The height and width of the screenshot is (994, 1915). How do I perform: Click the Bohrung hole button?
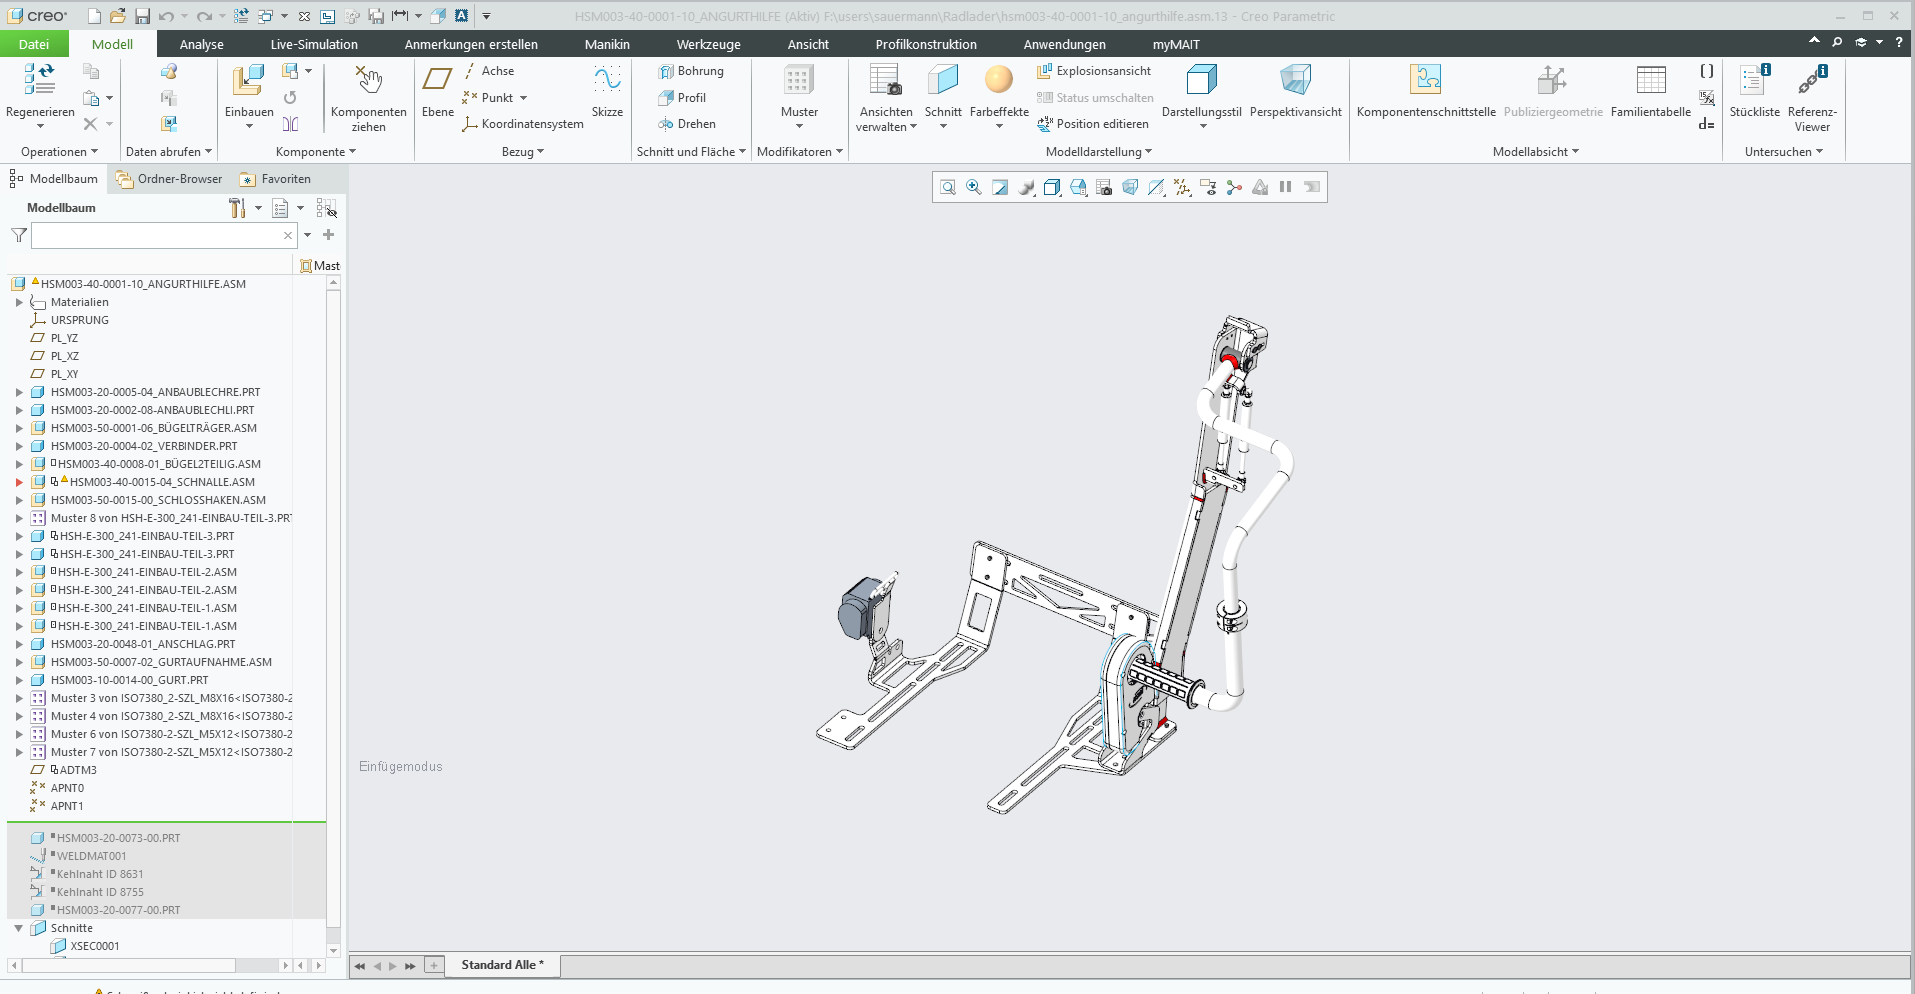pos(691,71)
